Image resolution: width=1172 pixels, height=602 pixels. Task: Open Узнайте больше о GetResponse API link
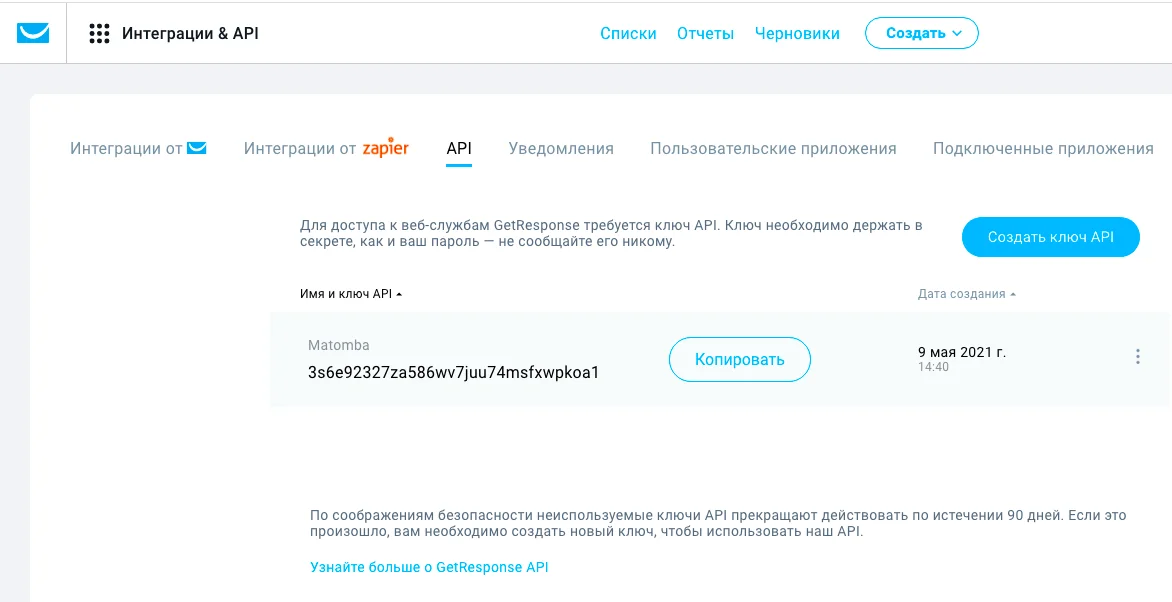pyautogui.click(x=429, y=567)
